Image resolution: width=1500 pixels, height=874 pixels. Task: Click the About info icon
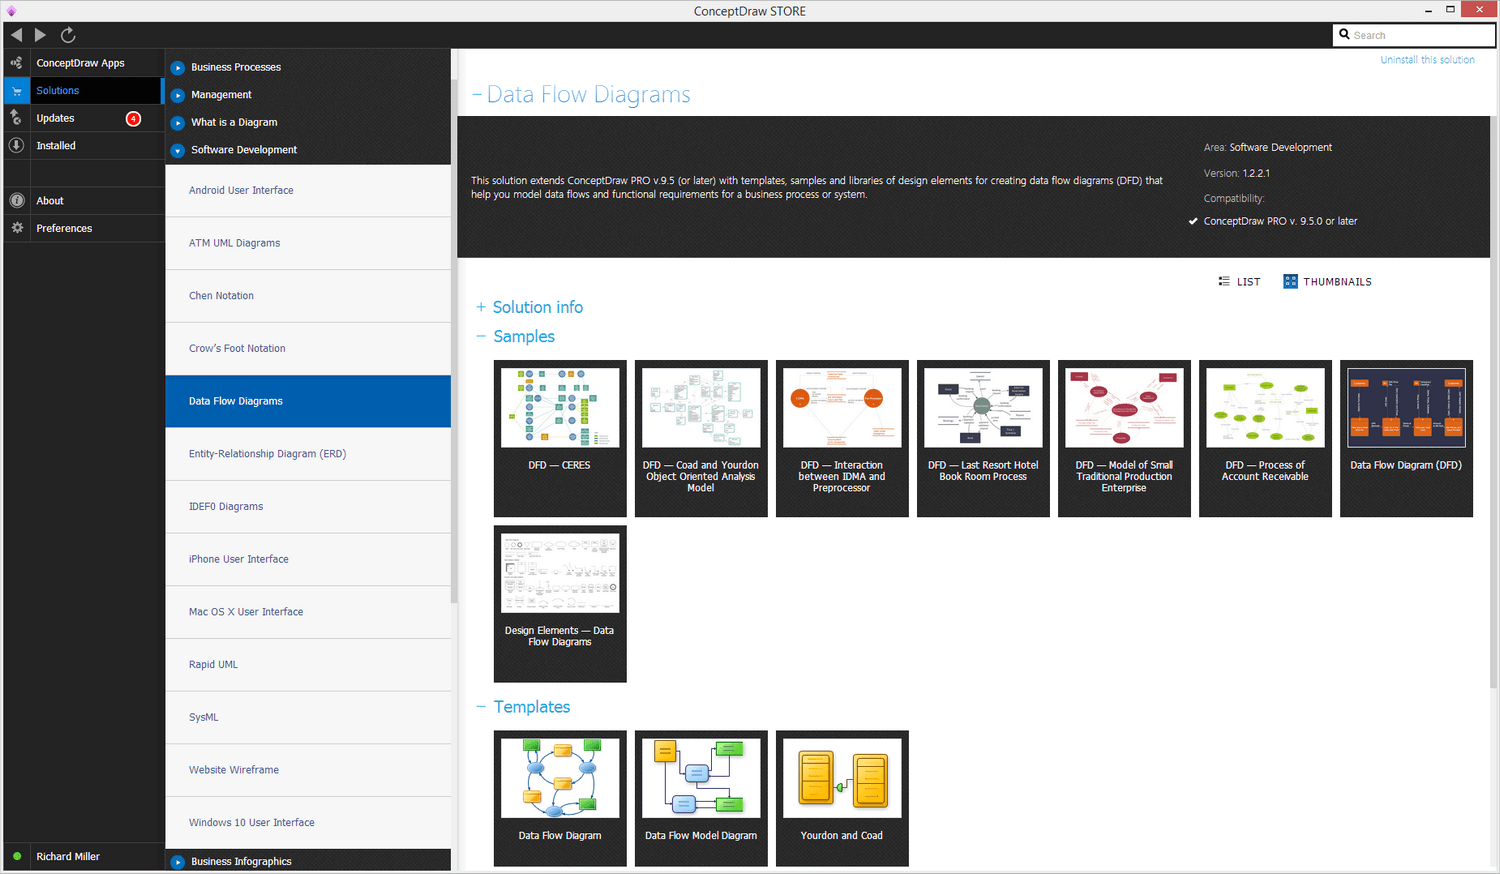coord(16,201)
